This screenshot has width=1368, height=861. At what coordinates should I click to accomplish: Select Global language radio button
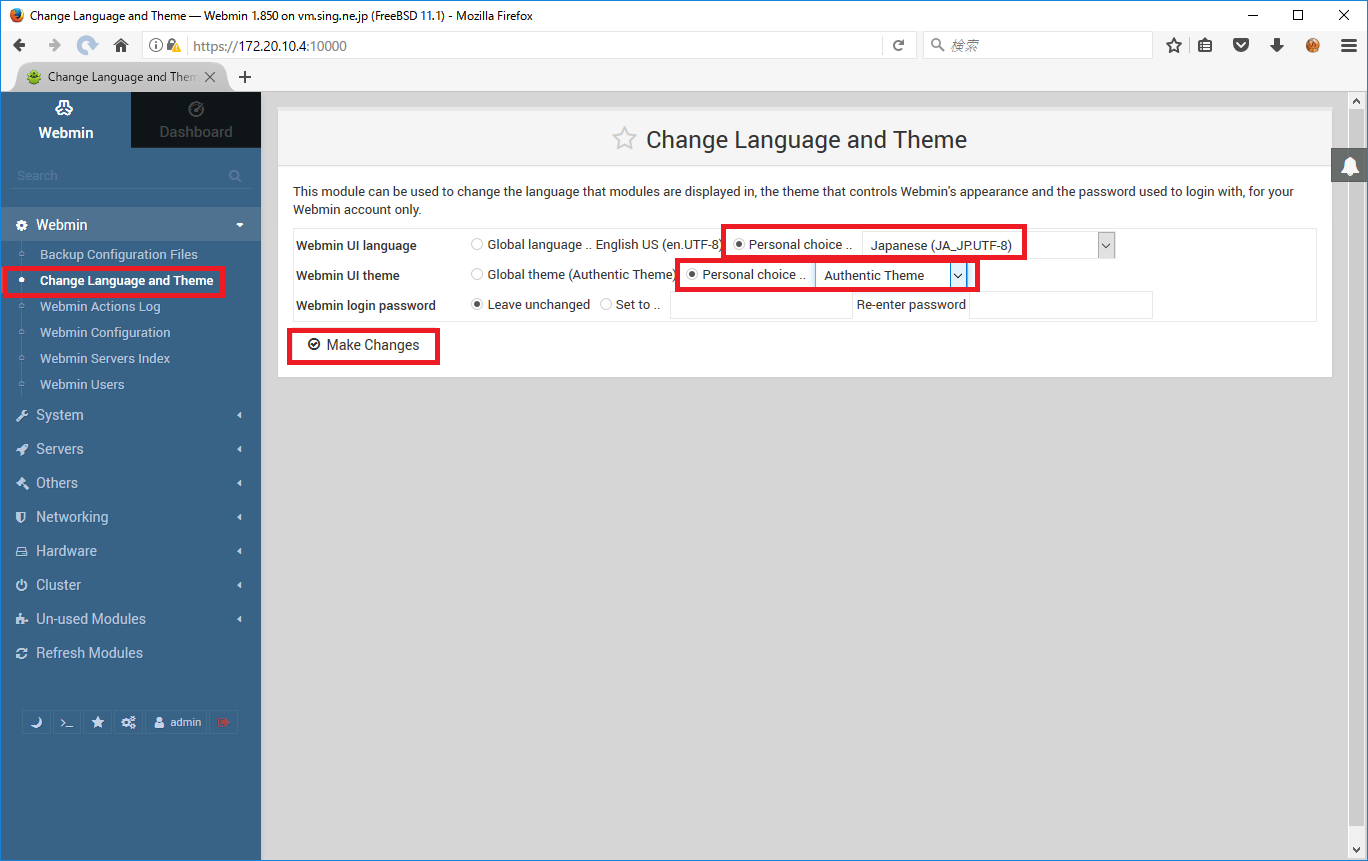(477, 244)
